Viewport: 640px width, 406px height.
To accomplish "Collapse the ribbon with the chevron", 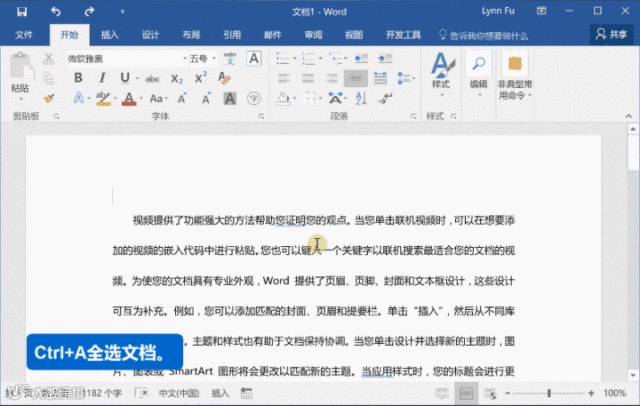I will click(x=629, y=117).
